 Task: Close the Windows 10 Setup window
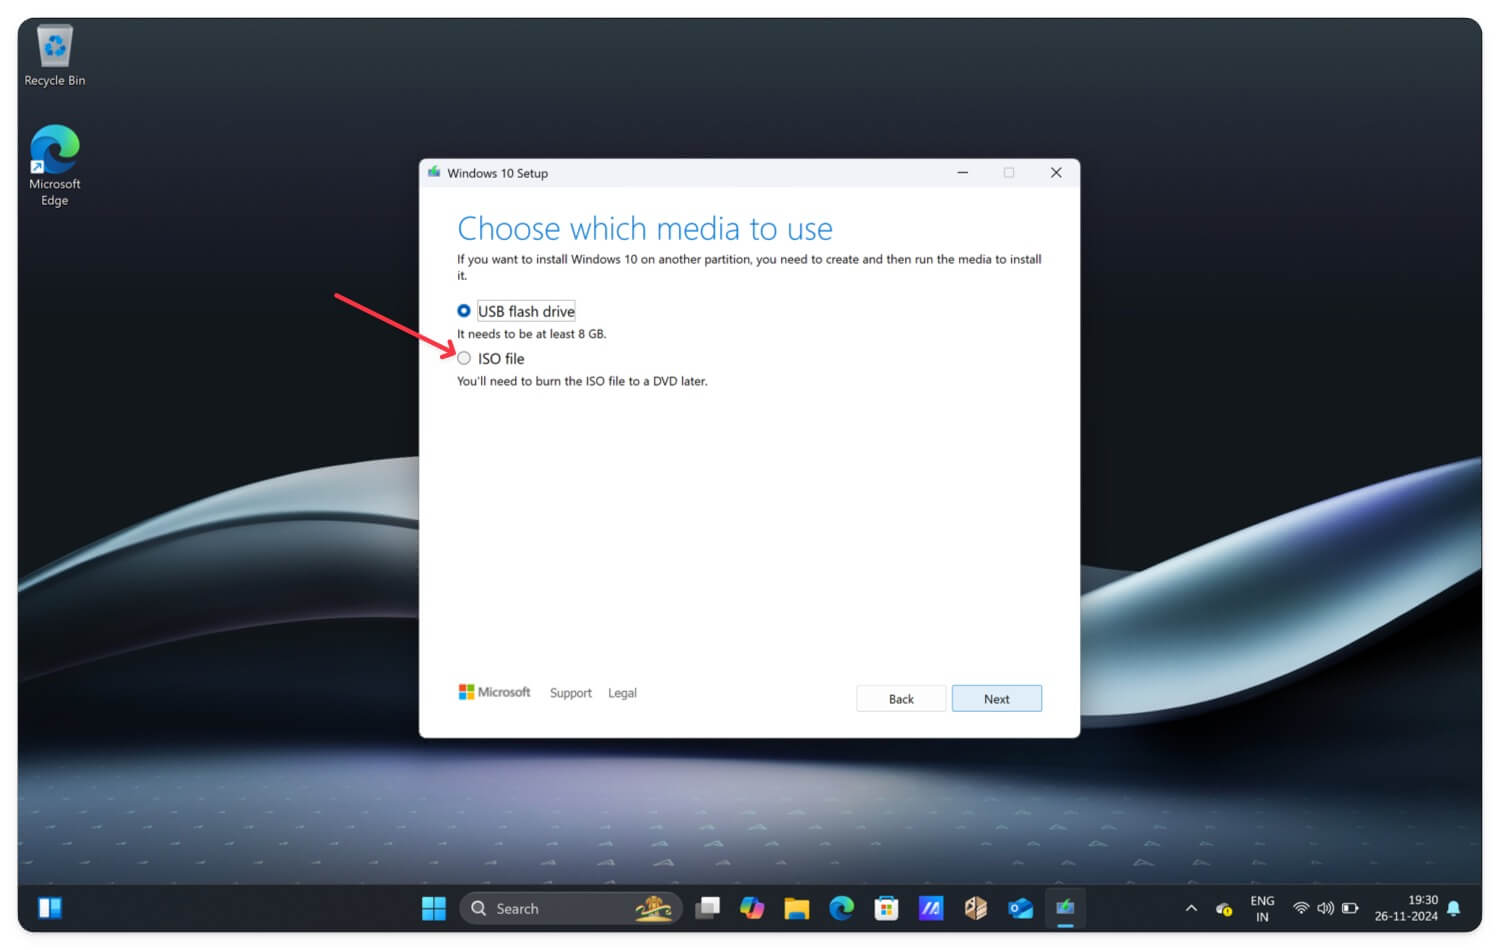pos(1056,173)
